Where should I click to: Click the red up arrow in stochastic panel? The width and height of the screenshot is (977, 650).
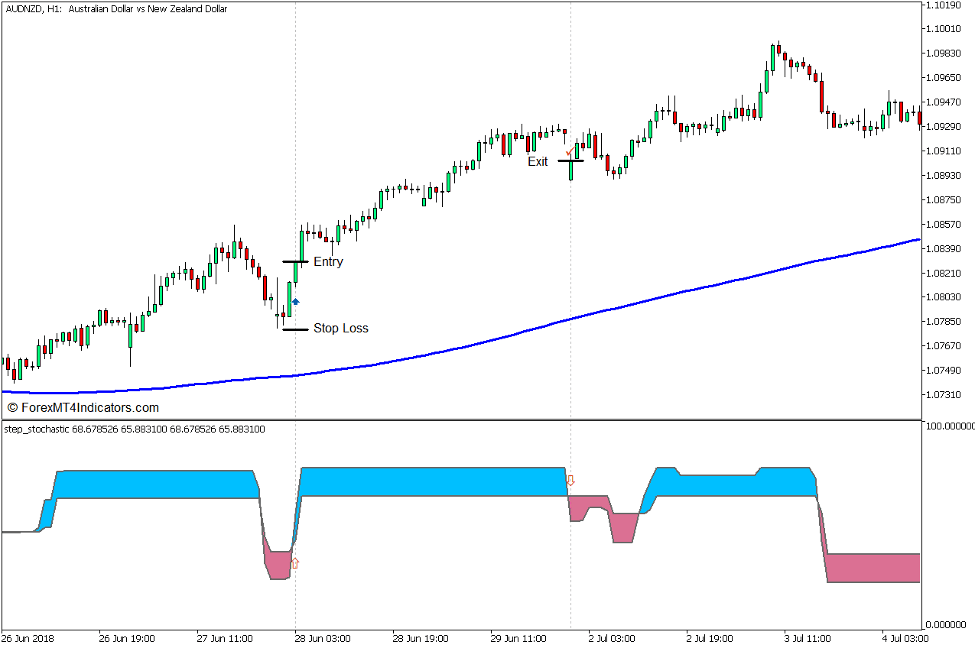coord(295,563)
